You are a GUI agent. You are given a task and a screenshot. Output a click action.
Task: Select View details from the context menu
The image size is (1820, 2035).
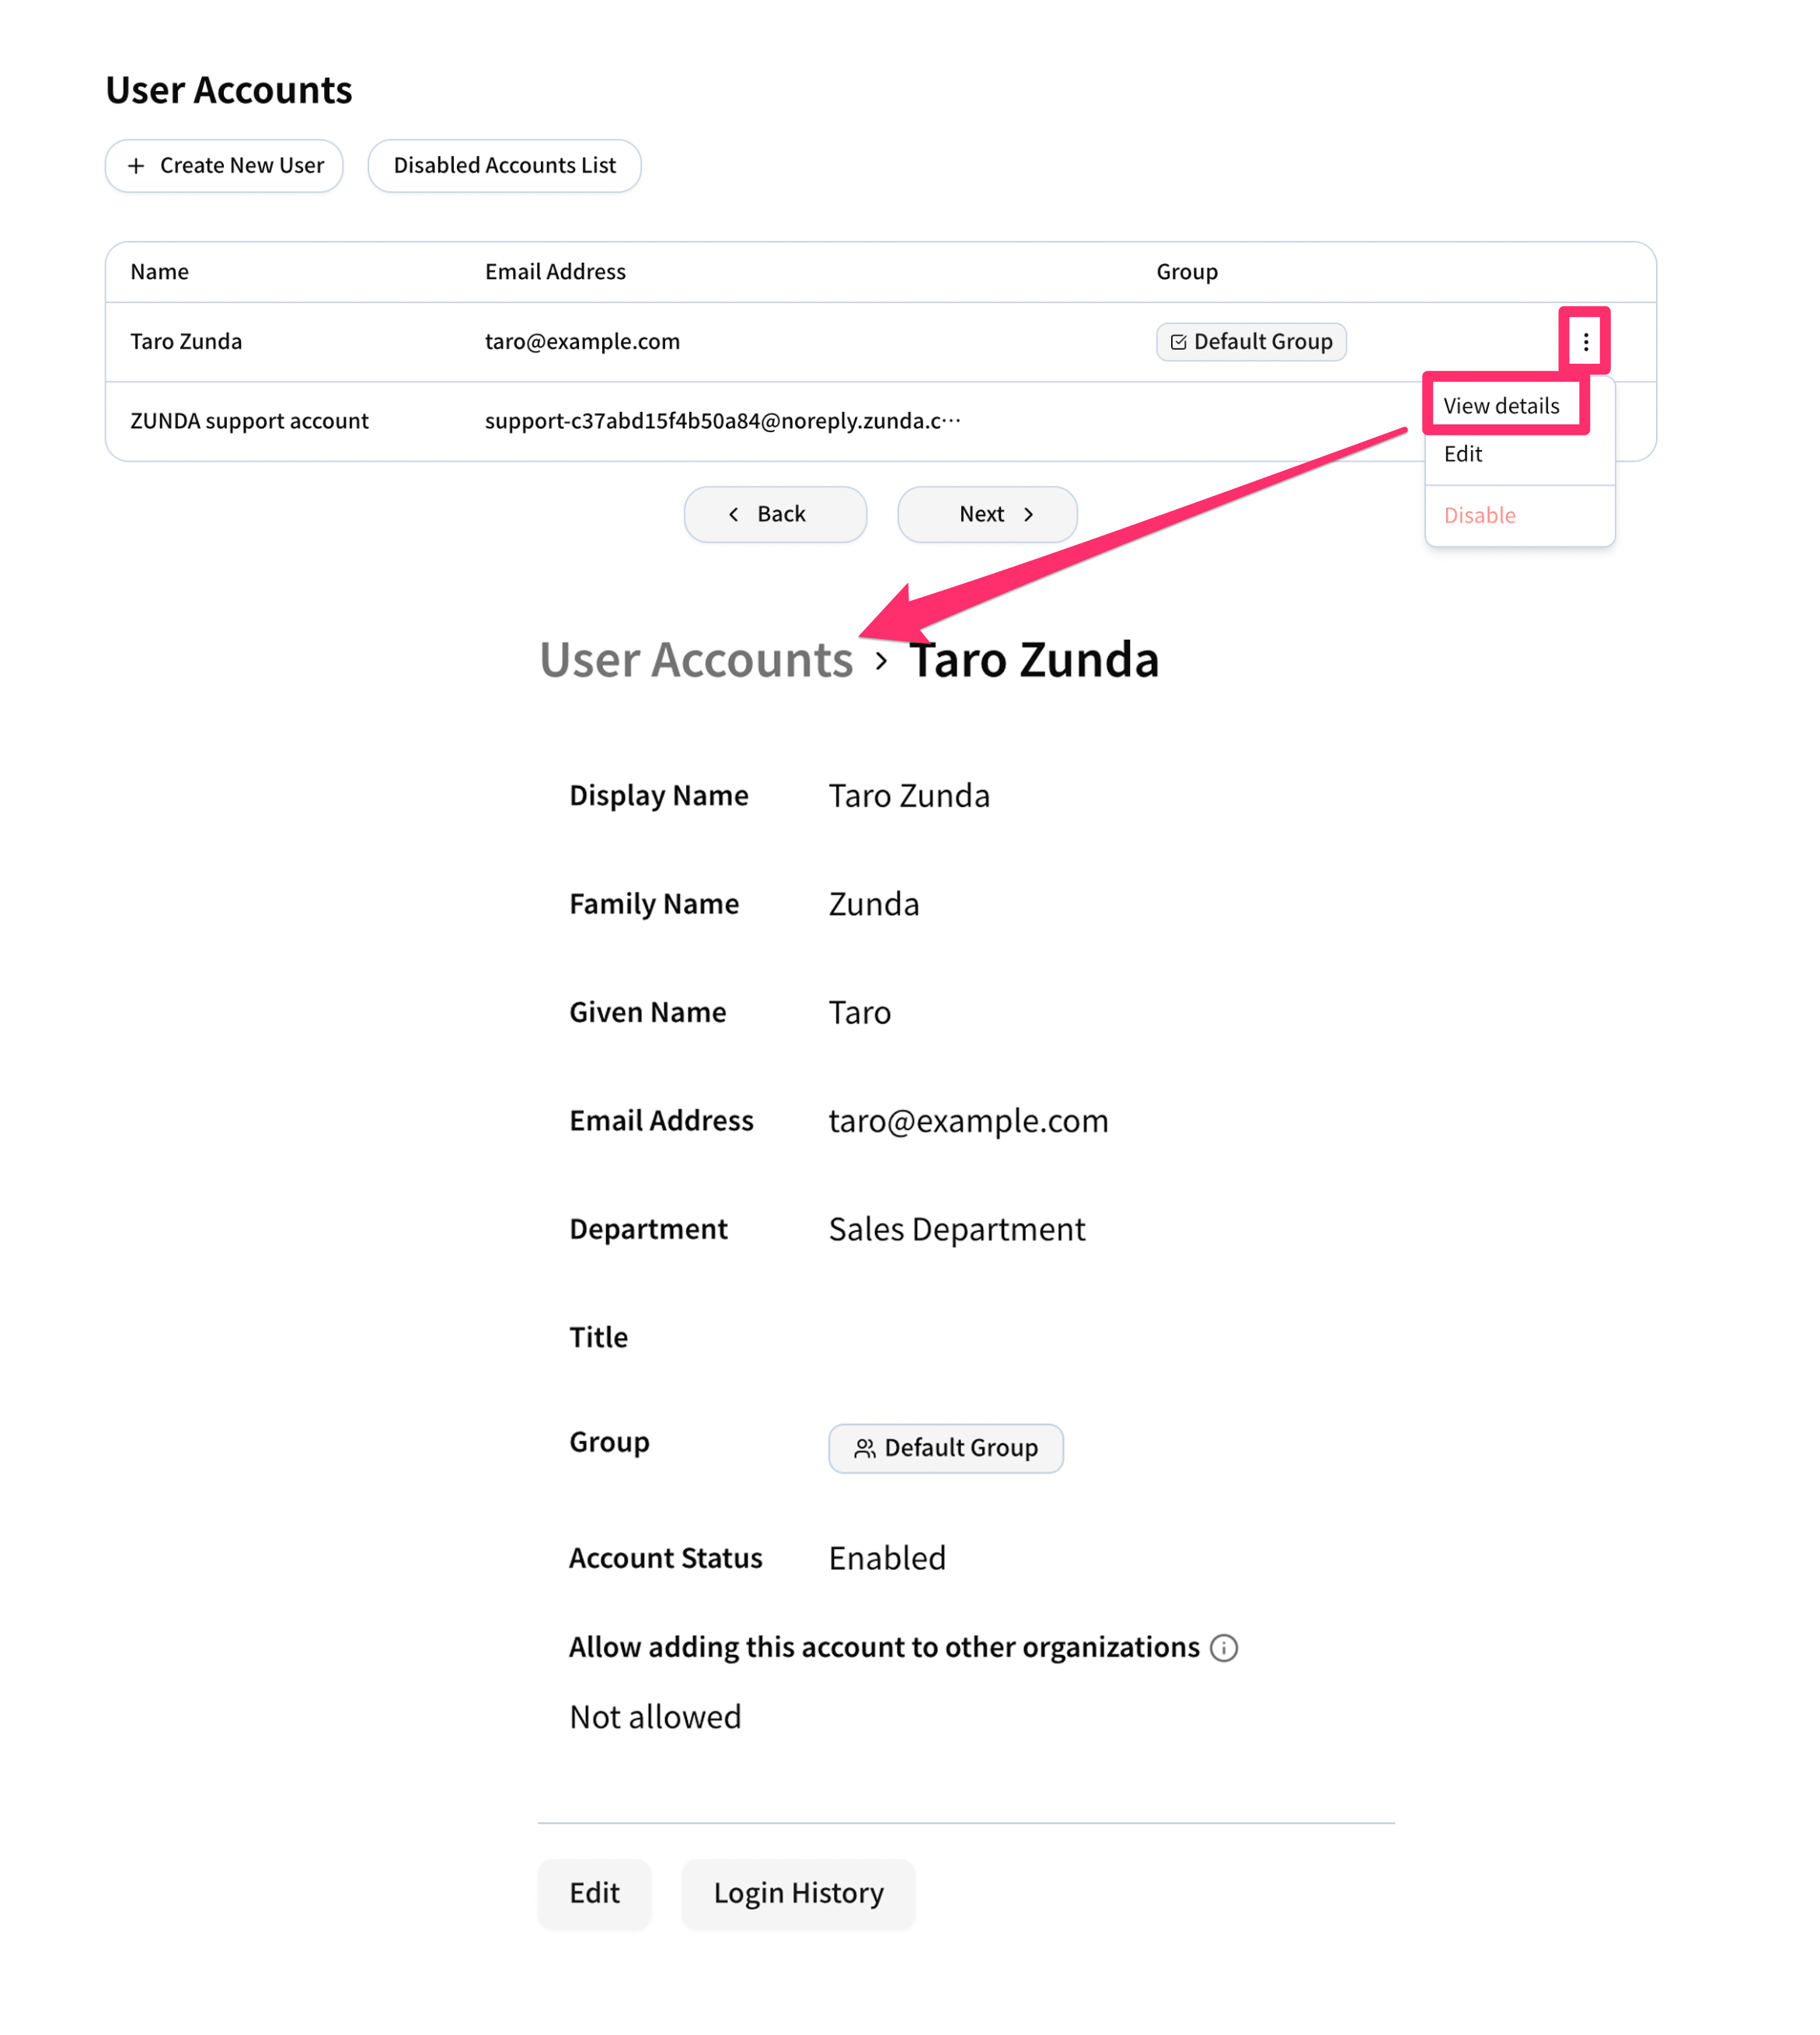coord(1501,405)
